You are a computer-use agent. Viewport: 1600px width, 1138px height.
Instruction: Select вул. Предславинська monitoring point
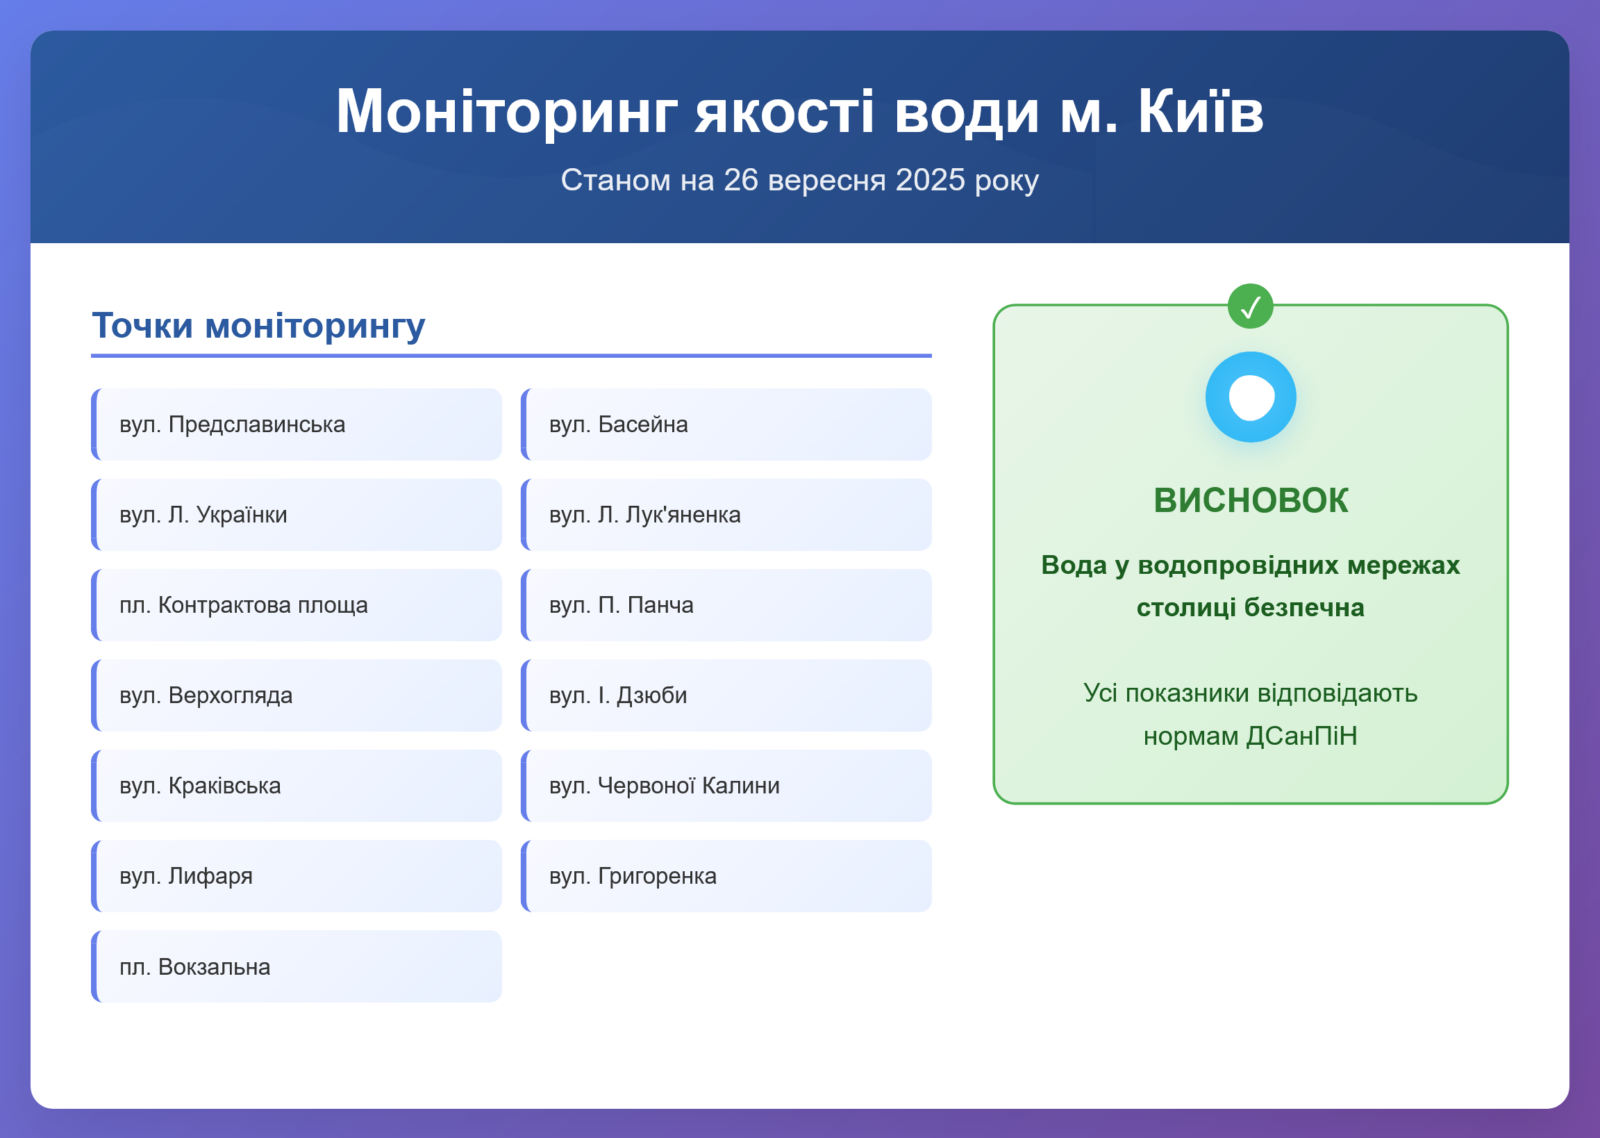point(297,425)
